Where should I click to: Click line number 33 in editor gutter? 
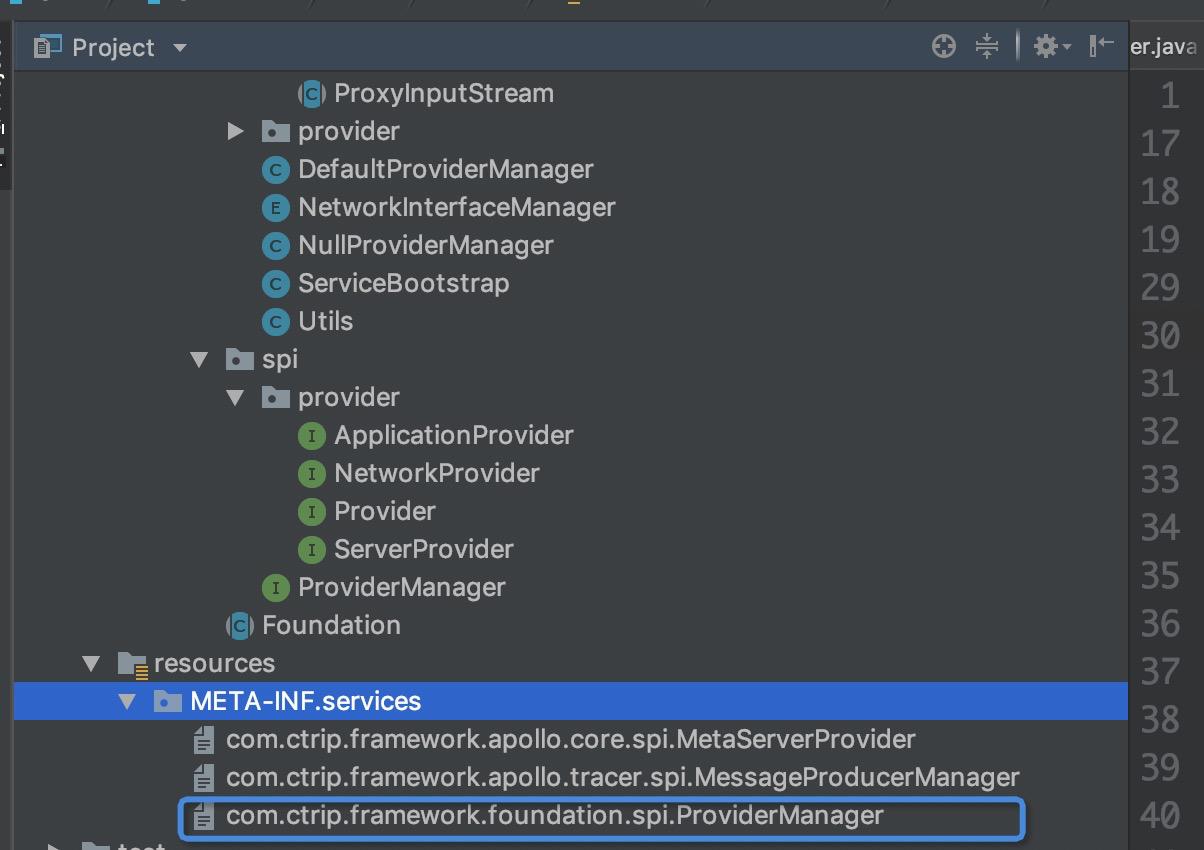[x=1160, y=480]
